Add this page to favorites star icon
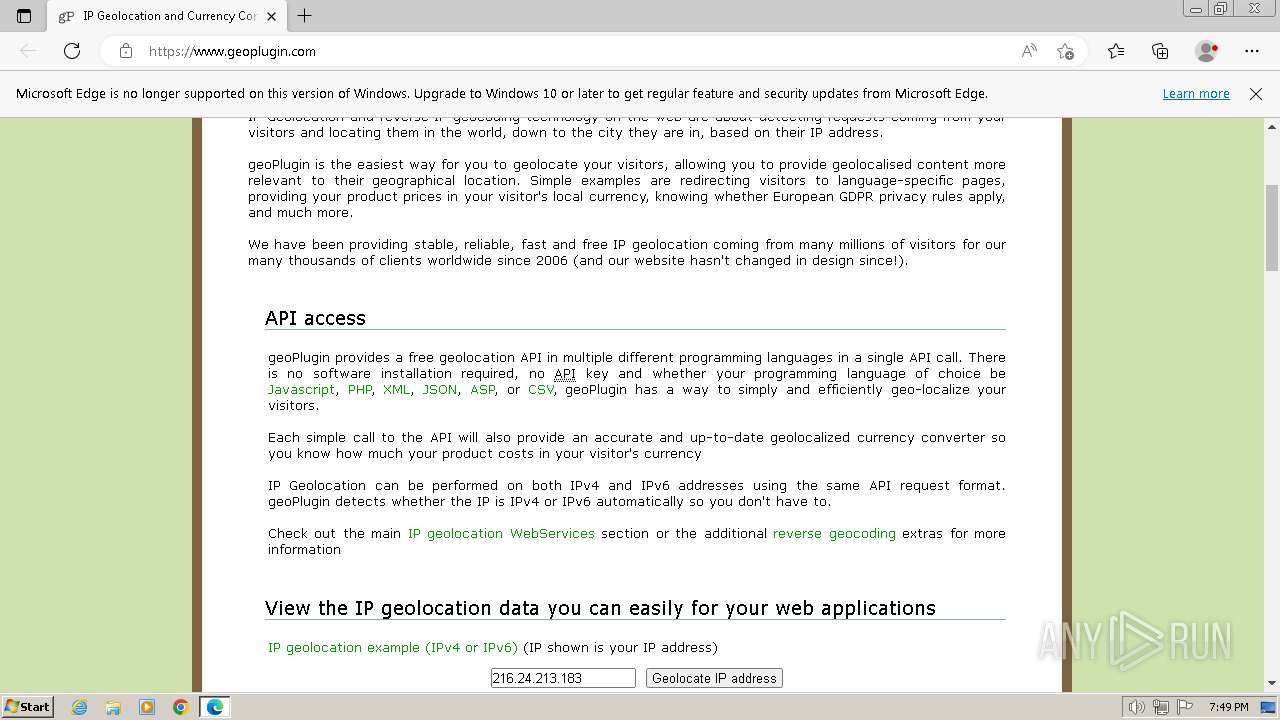This screenshot has height=720, width=1280. [1065, 51]
